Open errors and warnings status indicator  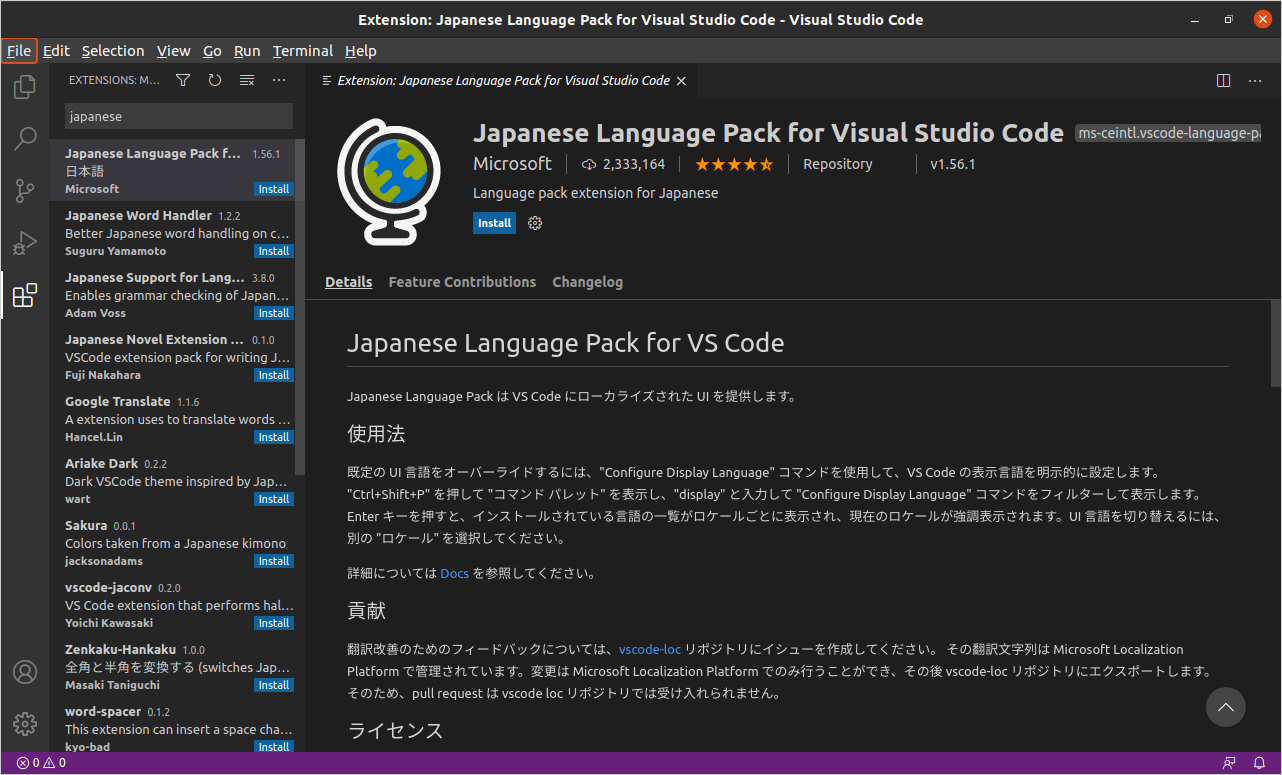click(x=41, y=763)
